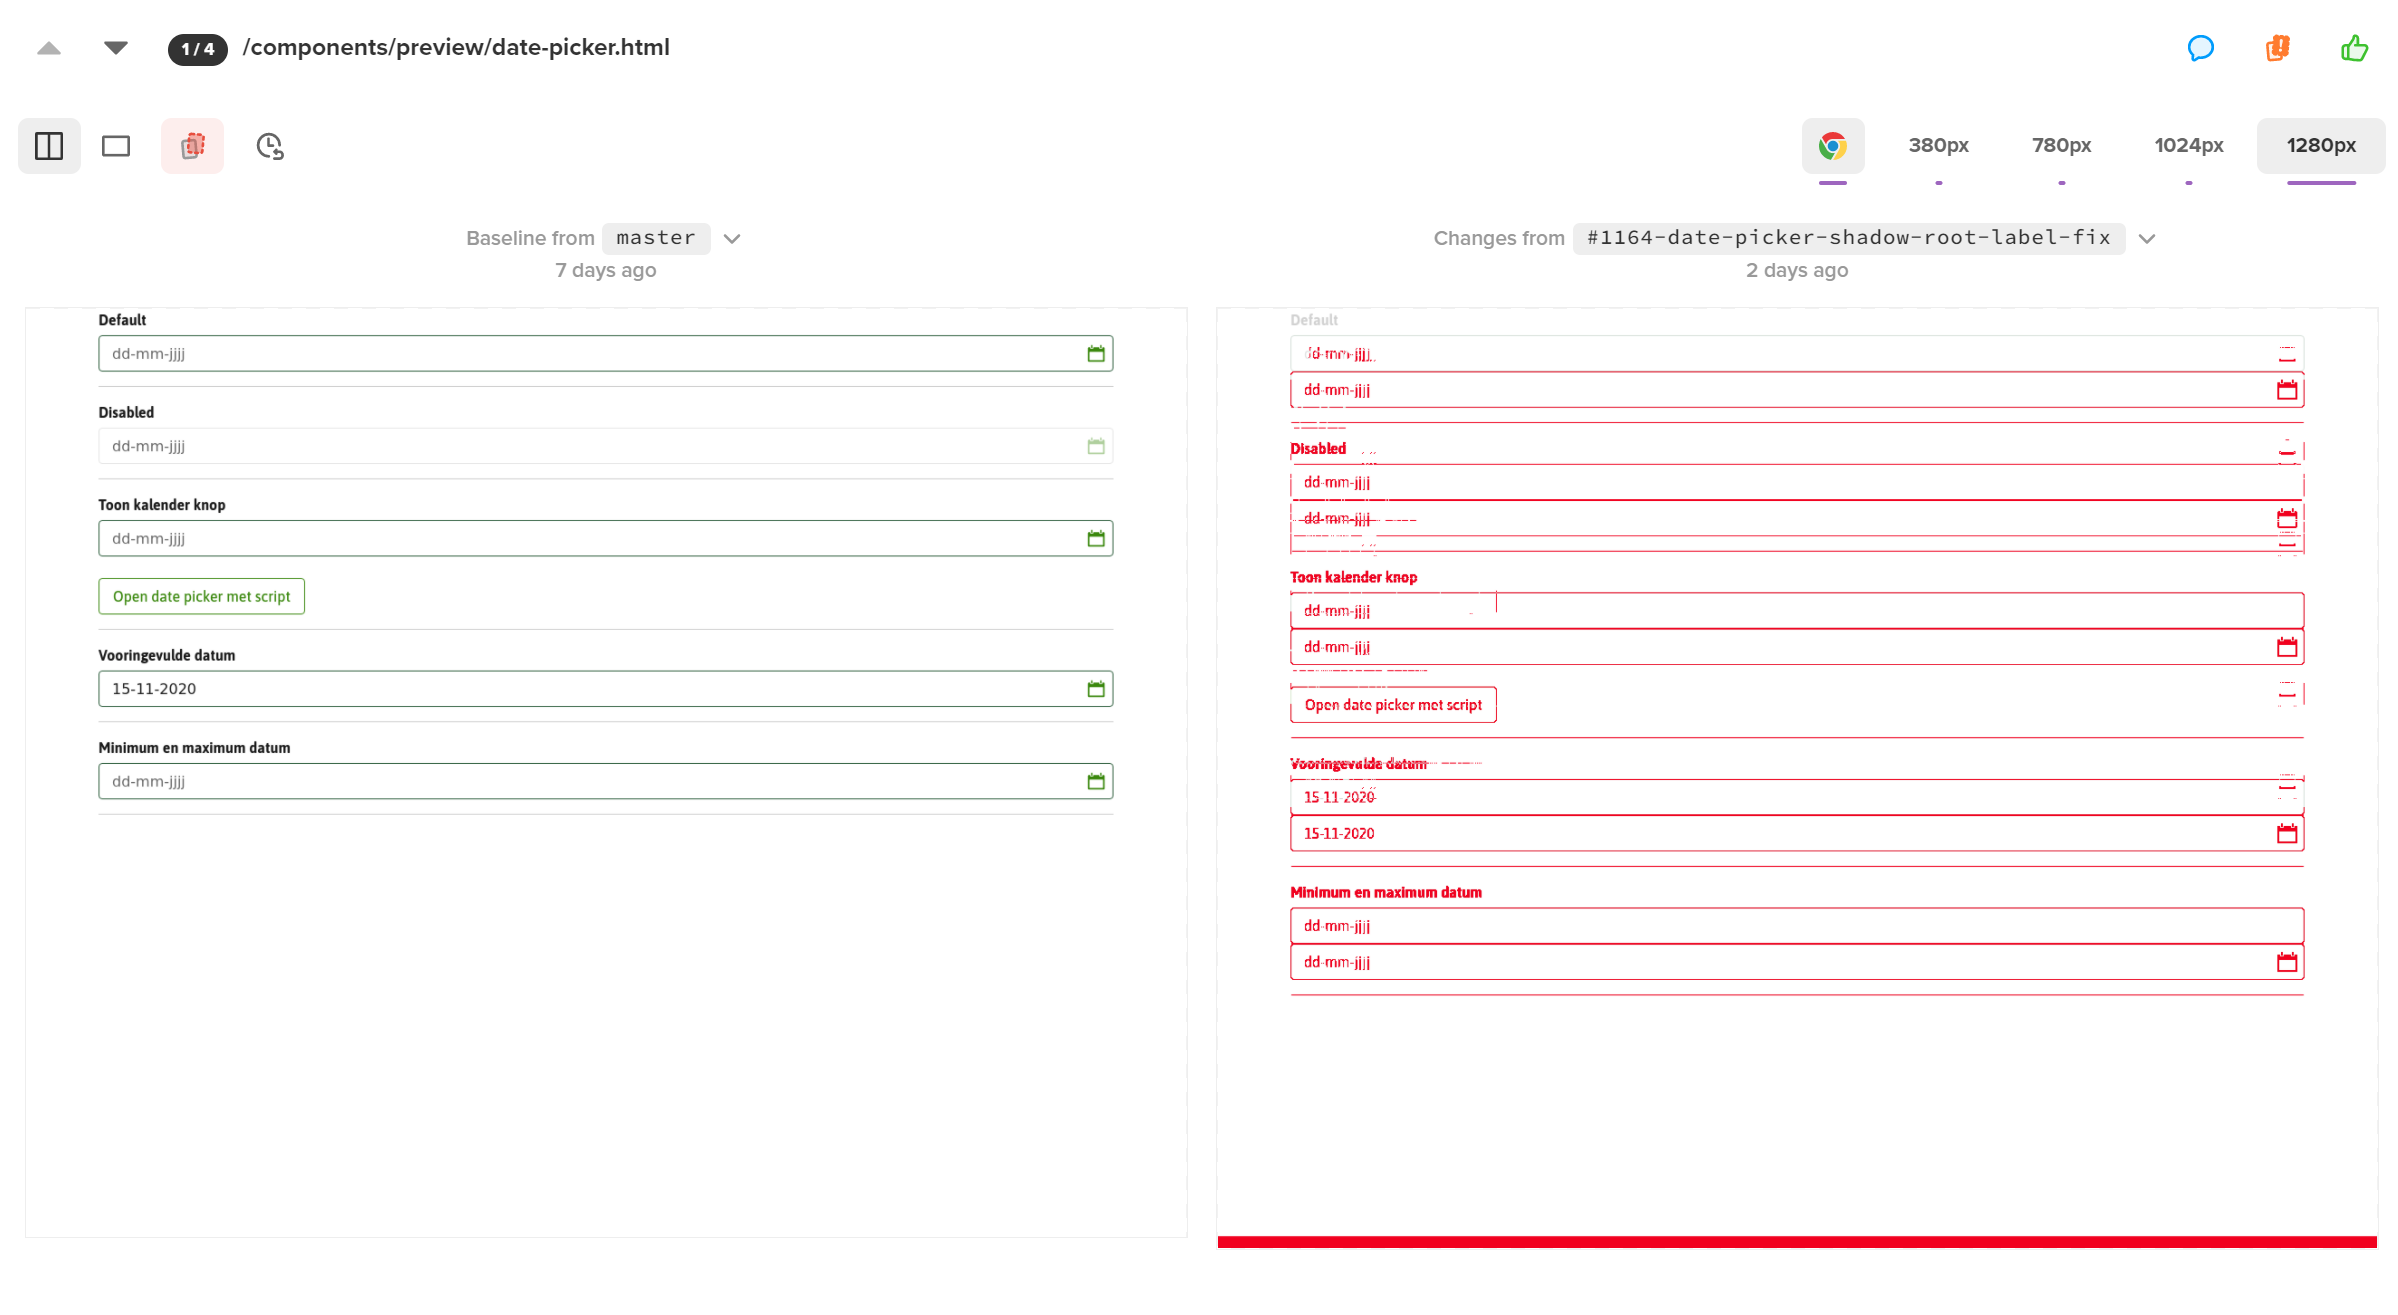Click the Open date picker met script button
The width and height of the screenshot is (2398, 1315).
pyautogui.click(x=200, y=596)
